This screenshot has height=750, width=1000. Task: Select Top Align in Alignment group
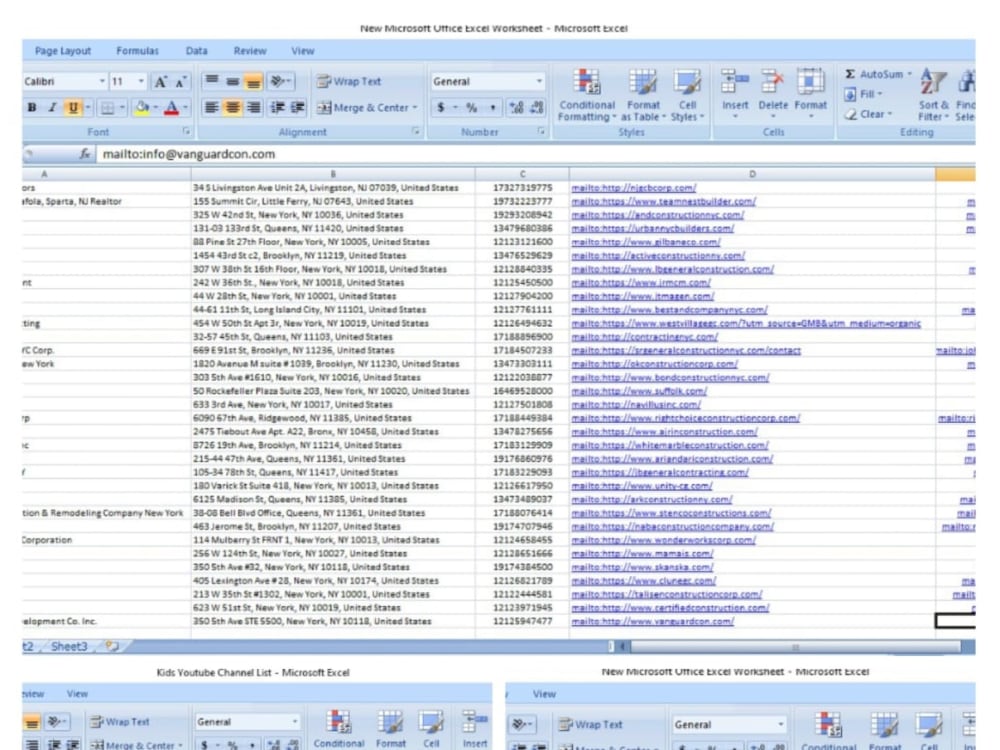coord(212,81)
